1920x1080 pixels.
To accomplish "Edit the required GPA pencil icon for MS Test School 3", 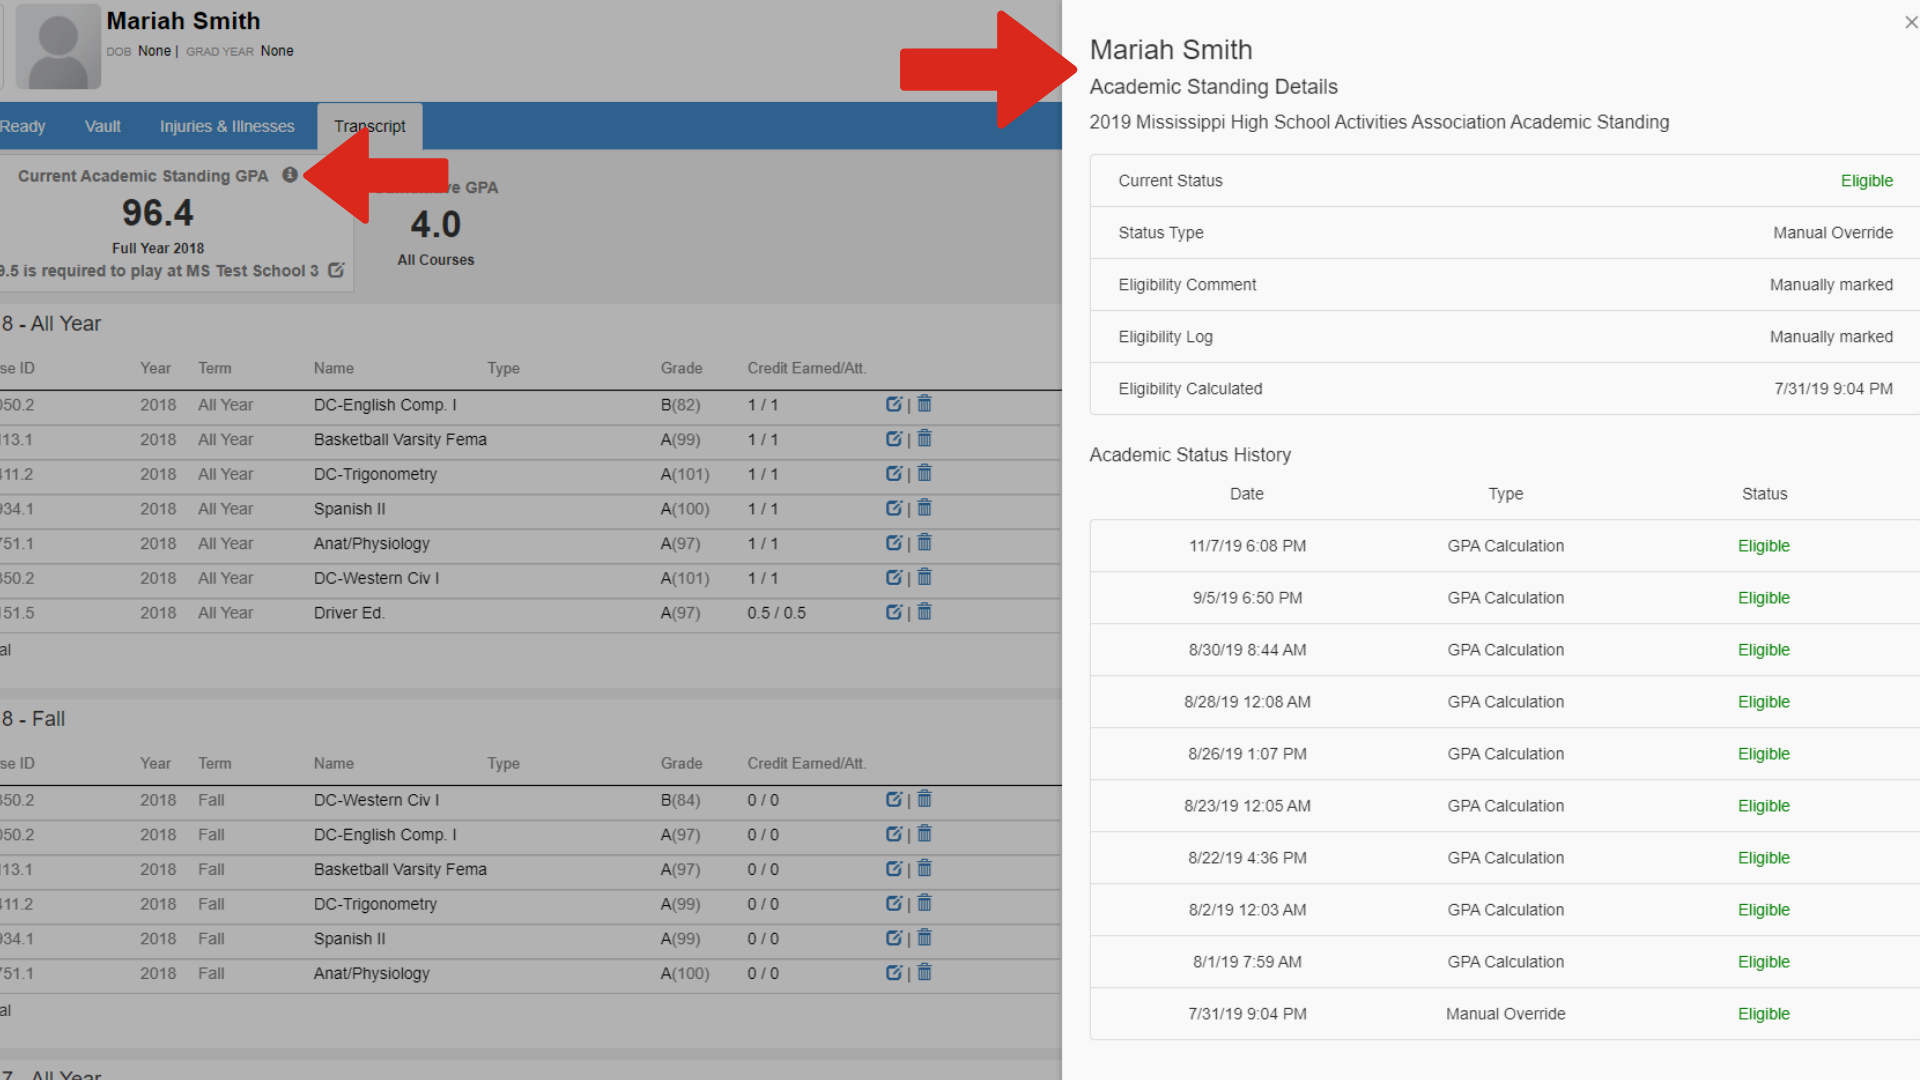I will [x=336, y=270].
